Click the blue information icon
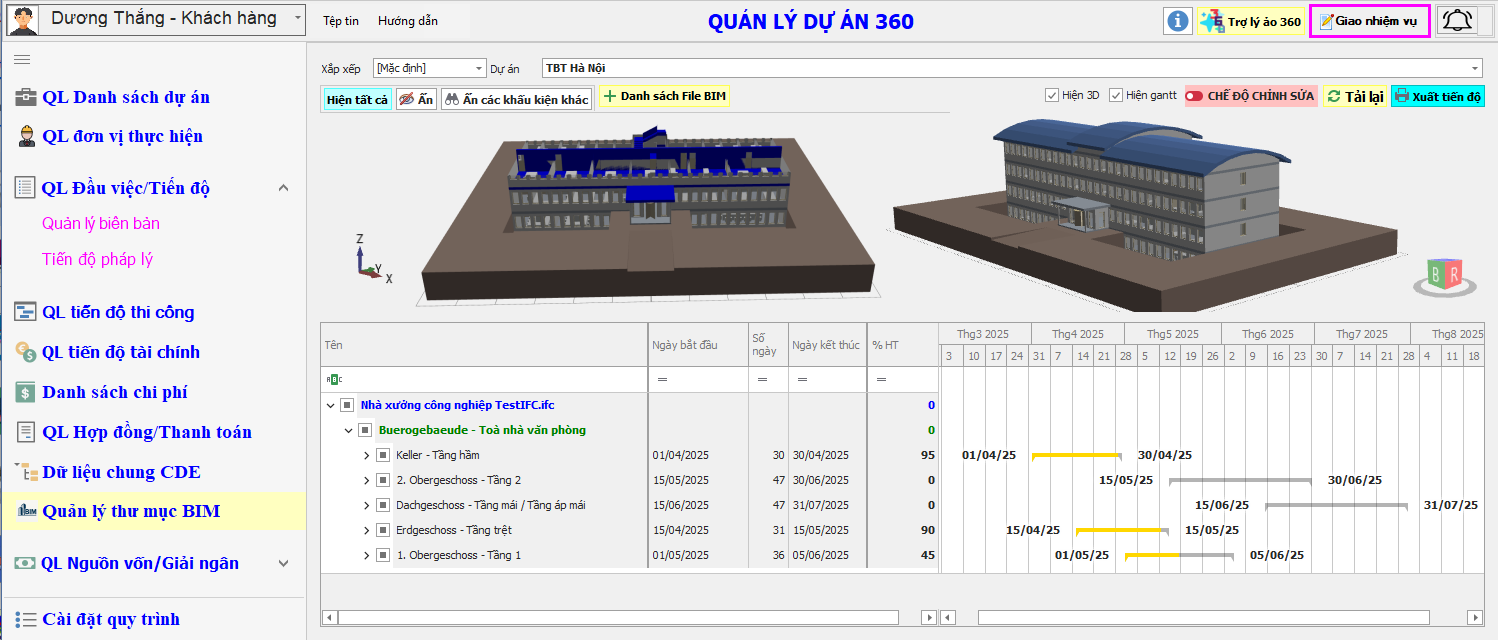 (x=1178, y=21)
